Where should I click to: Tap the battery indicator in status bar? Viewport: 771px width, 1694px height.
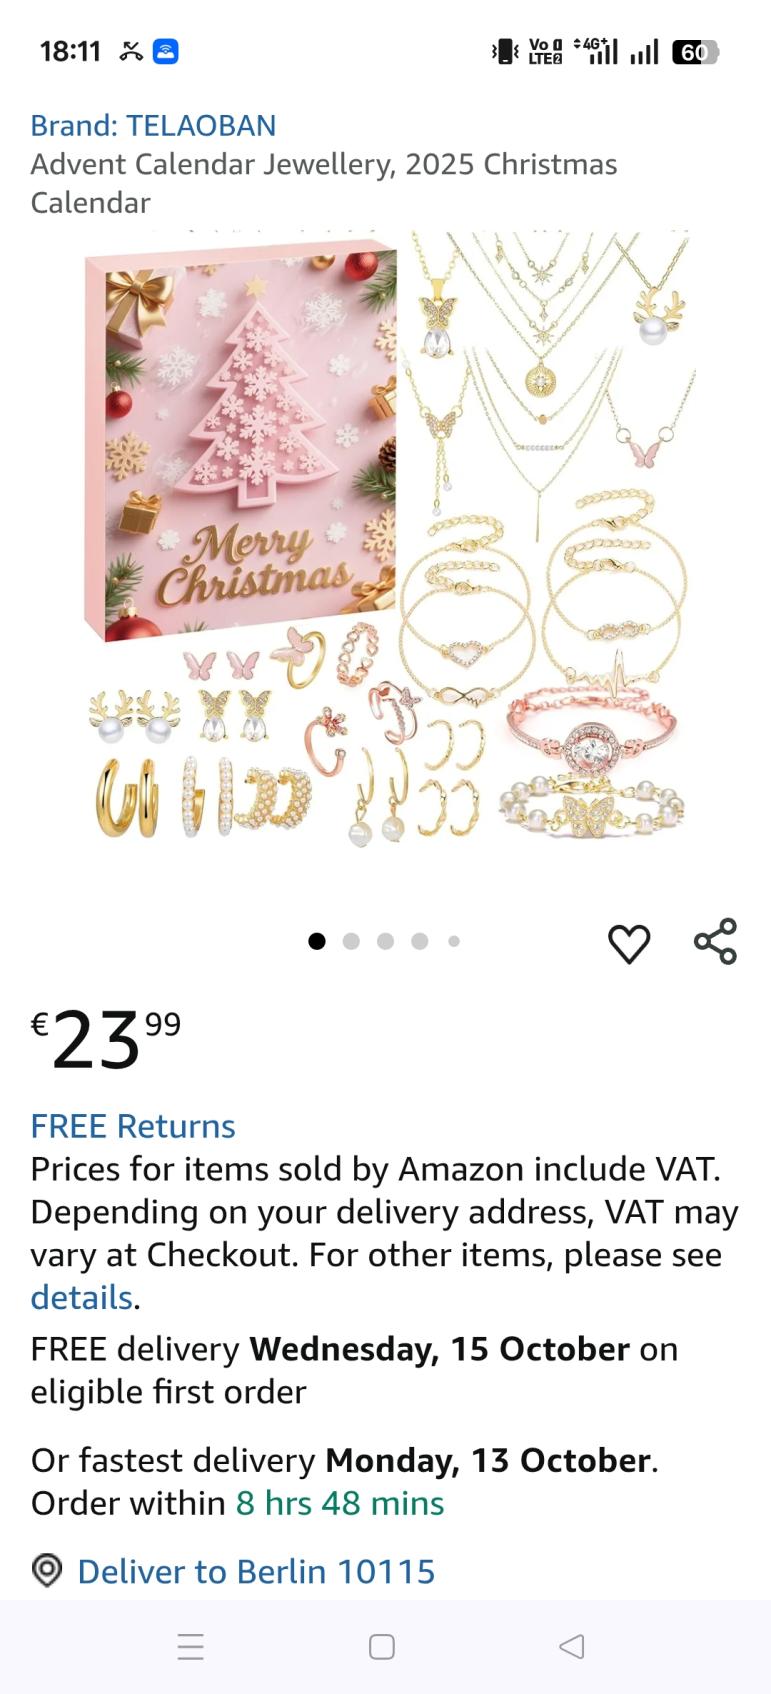coord(695,52)
